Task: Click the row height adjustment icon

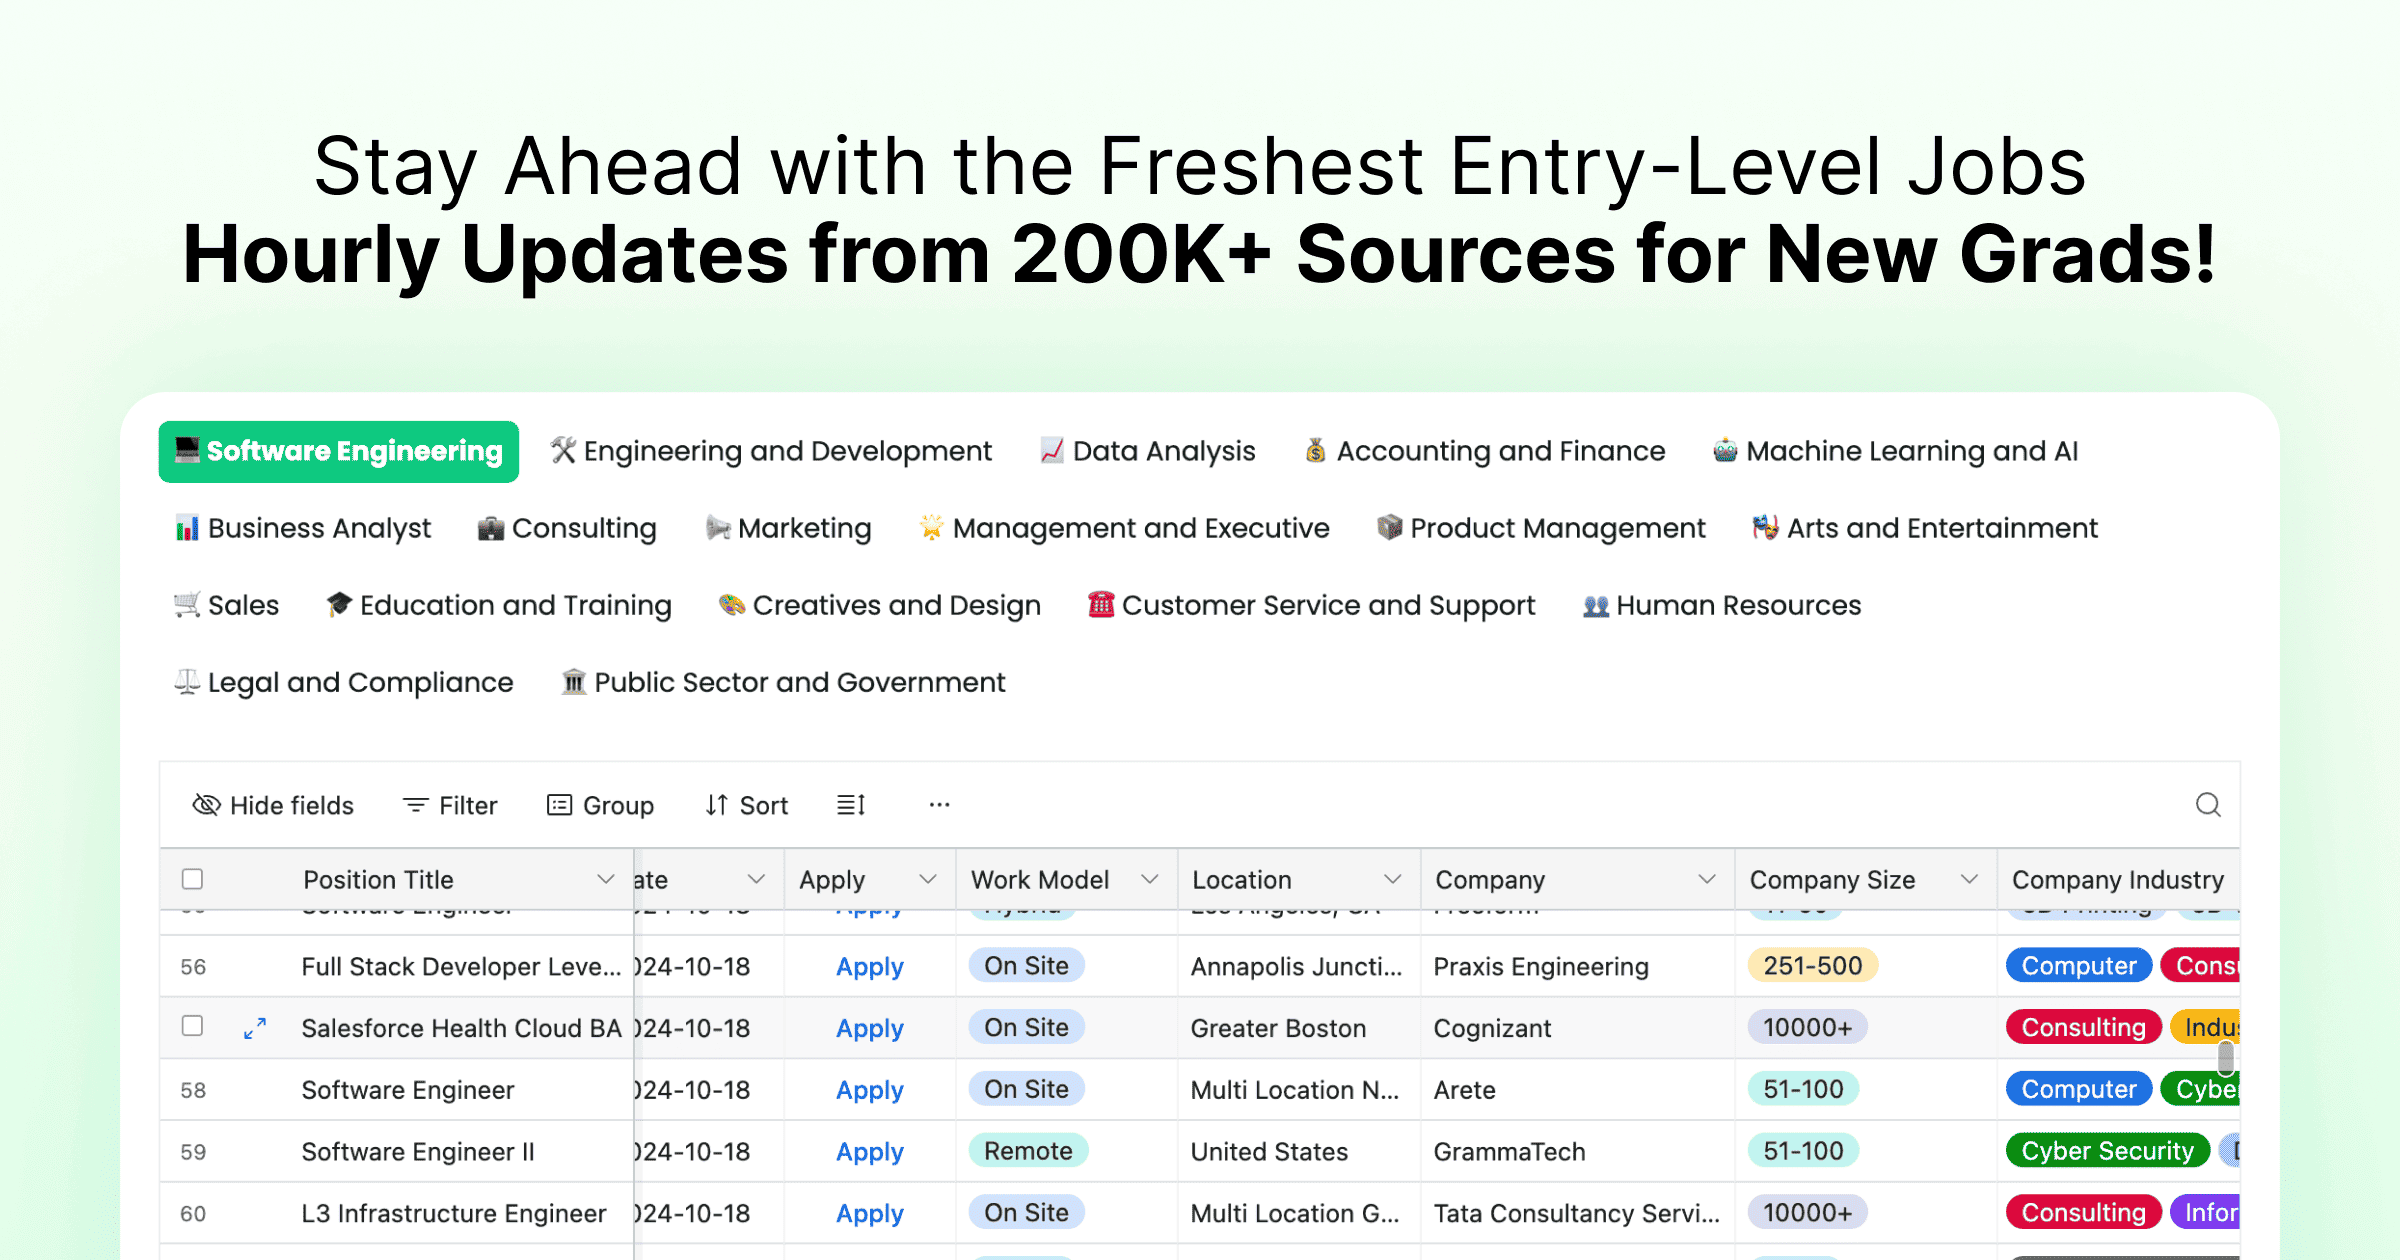Action: pyautogui.click(x=849, y=805)
